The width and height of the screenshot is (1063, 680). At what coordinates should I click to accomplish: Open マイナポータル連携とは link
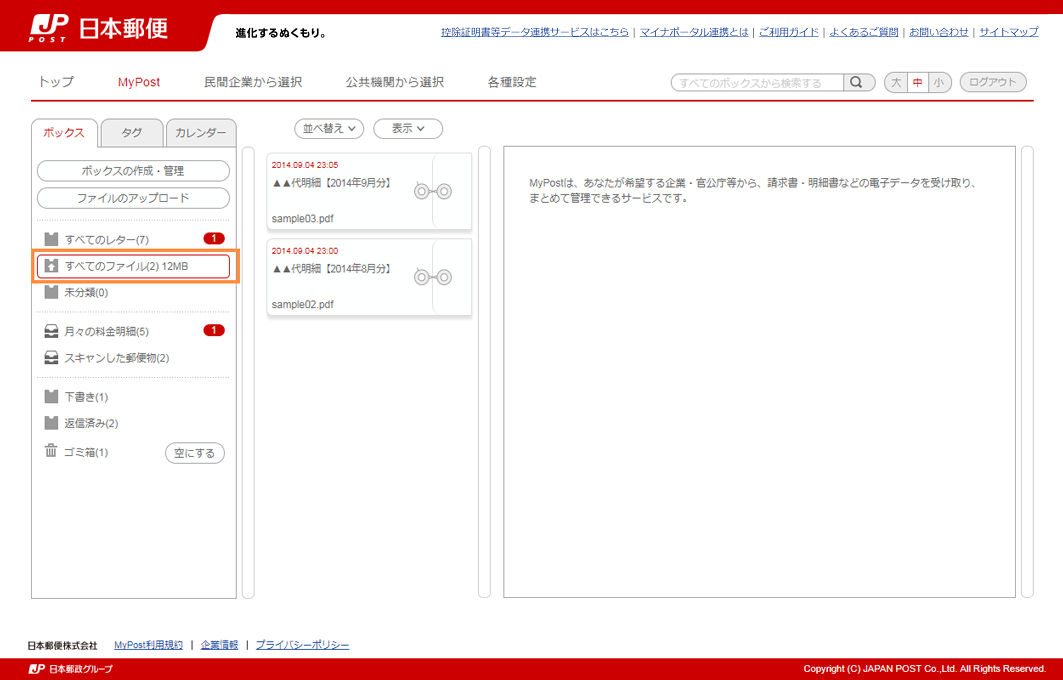point(694,32)
